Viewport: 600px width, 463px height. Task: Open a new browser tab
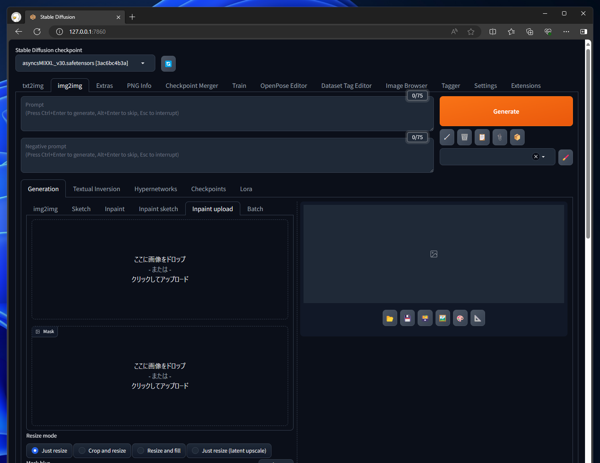(132, 17)
